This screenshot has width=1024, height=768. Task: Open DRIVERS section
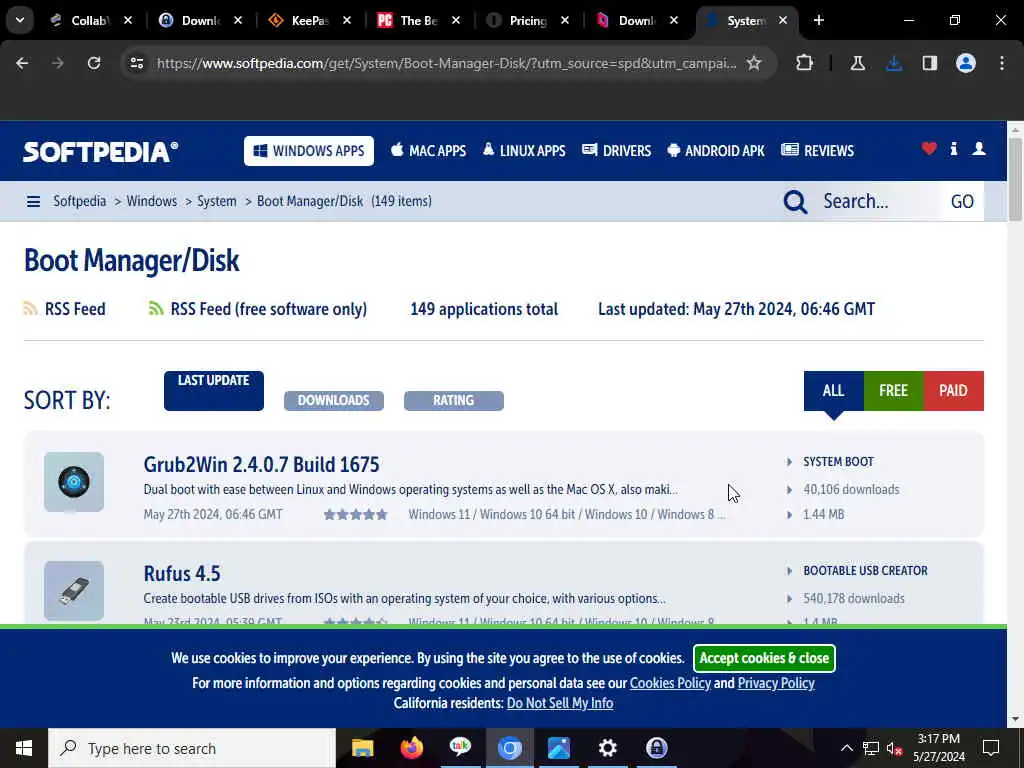(616, 151)
